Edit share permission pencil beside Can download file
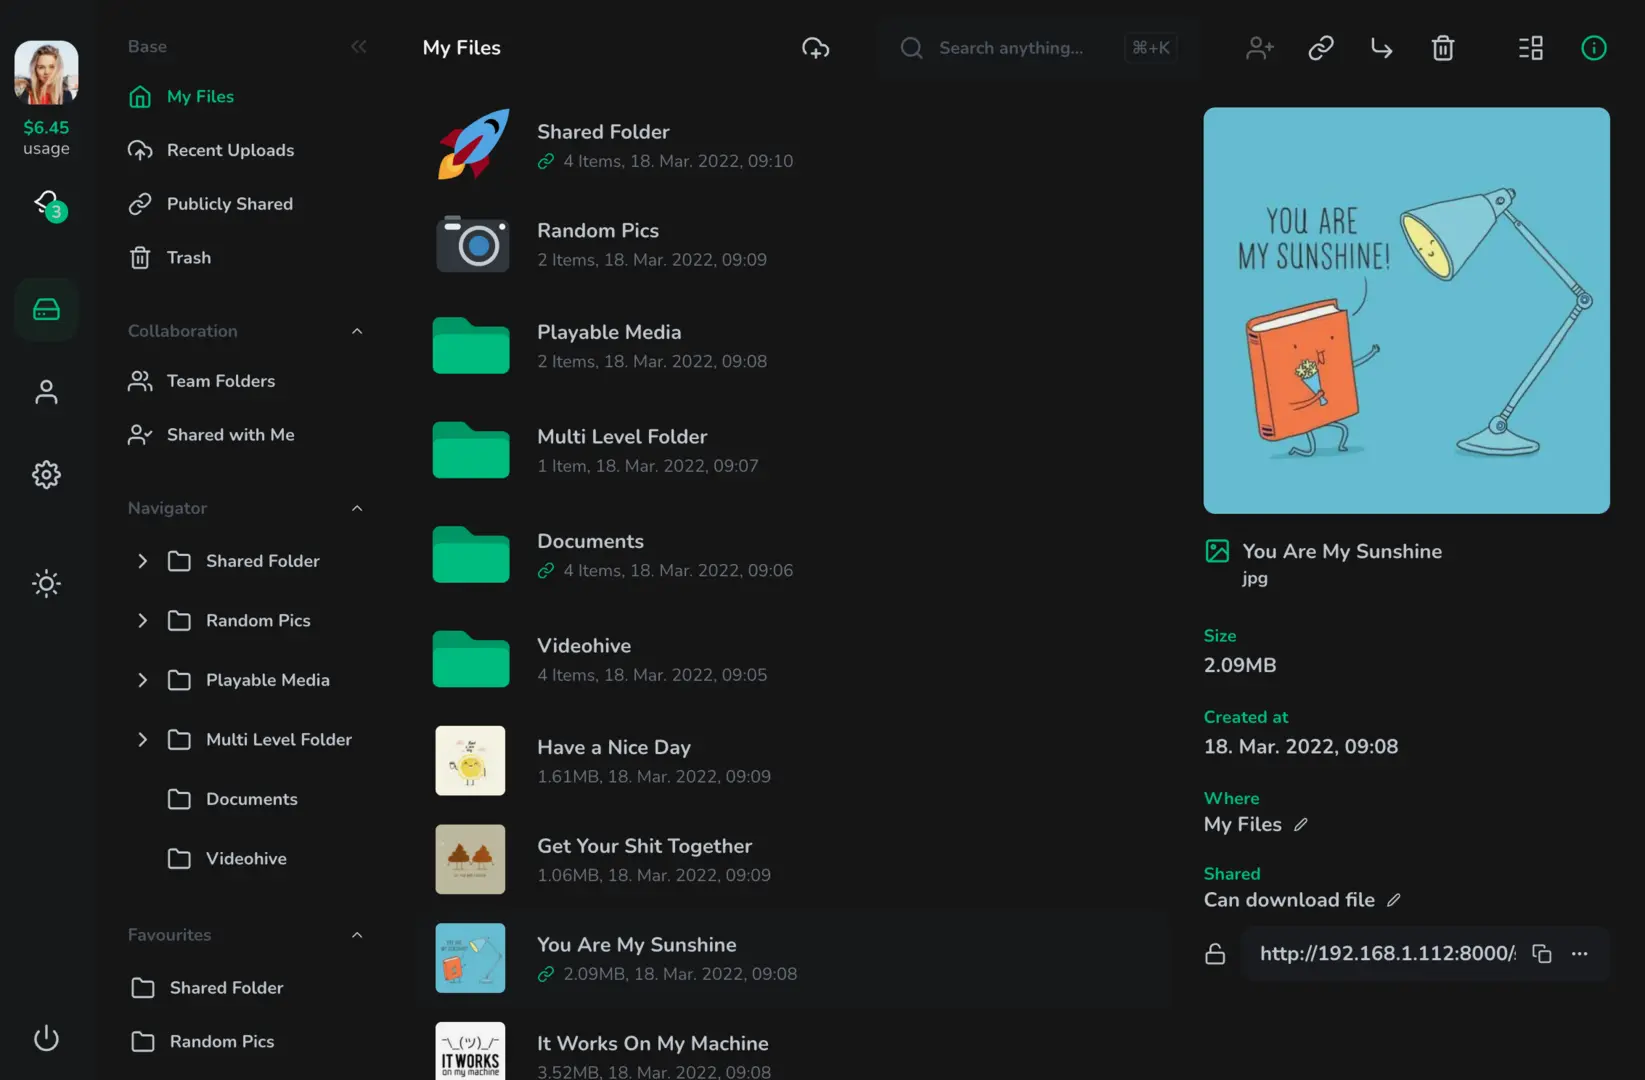This screenshot has width=1645, height=1080. (1394, 900)
